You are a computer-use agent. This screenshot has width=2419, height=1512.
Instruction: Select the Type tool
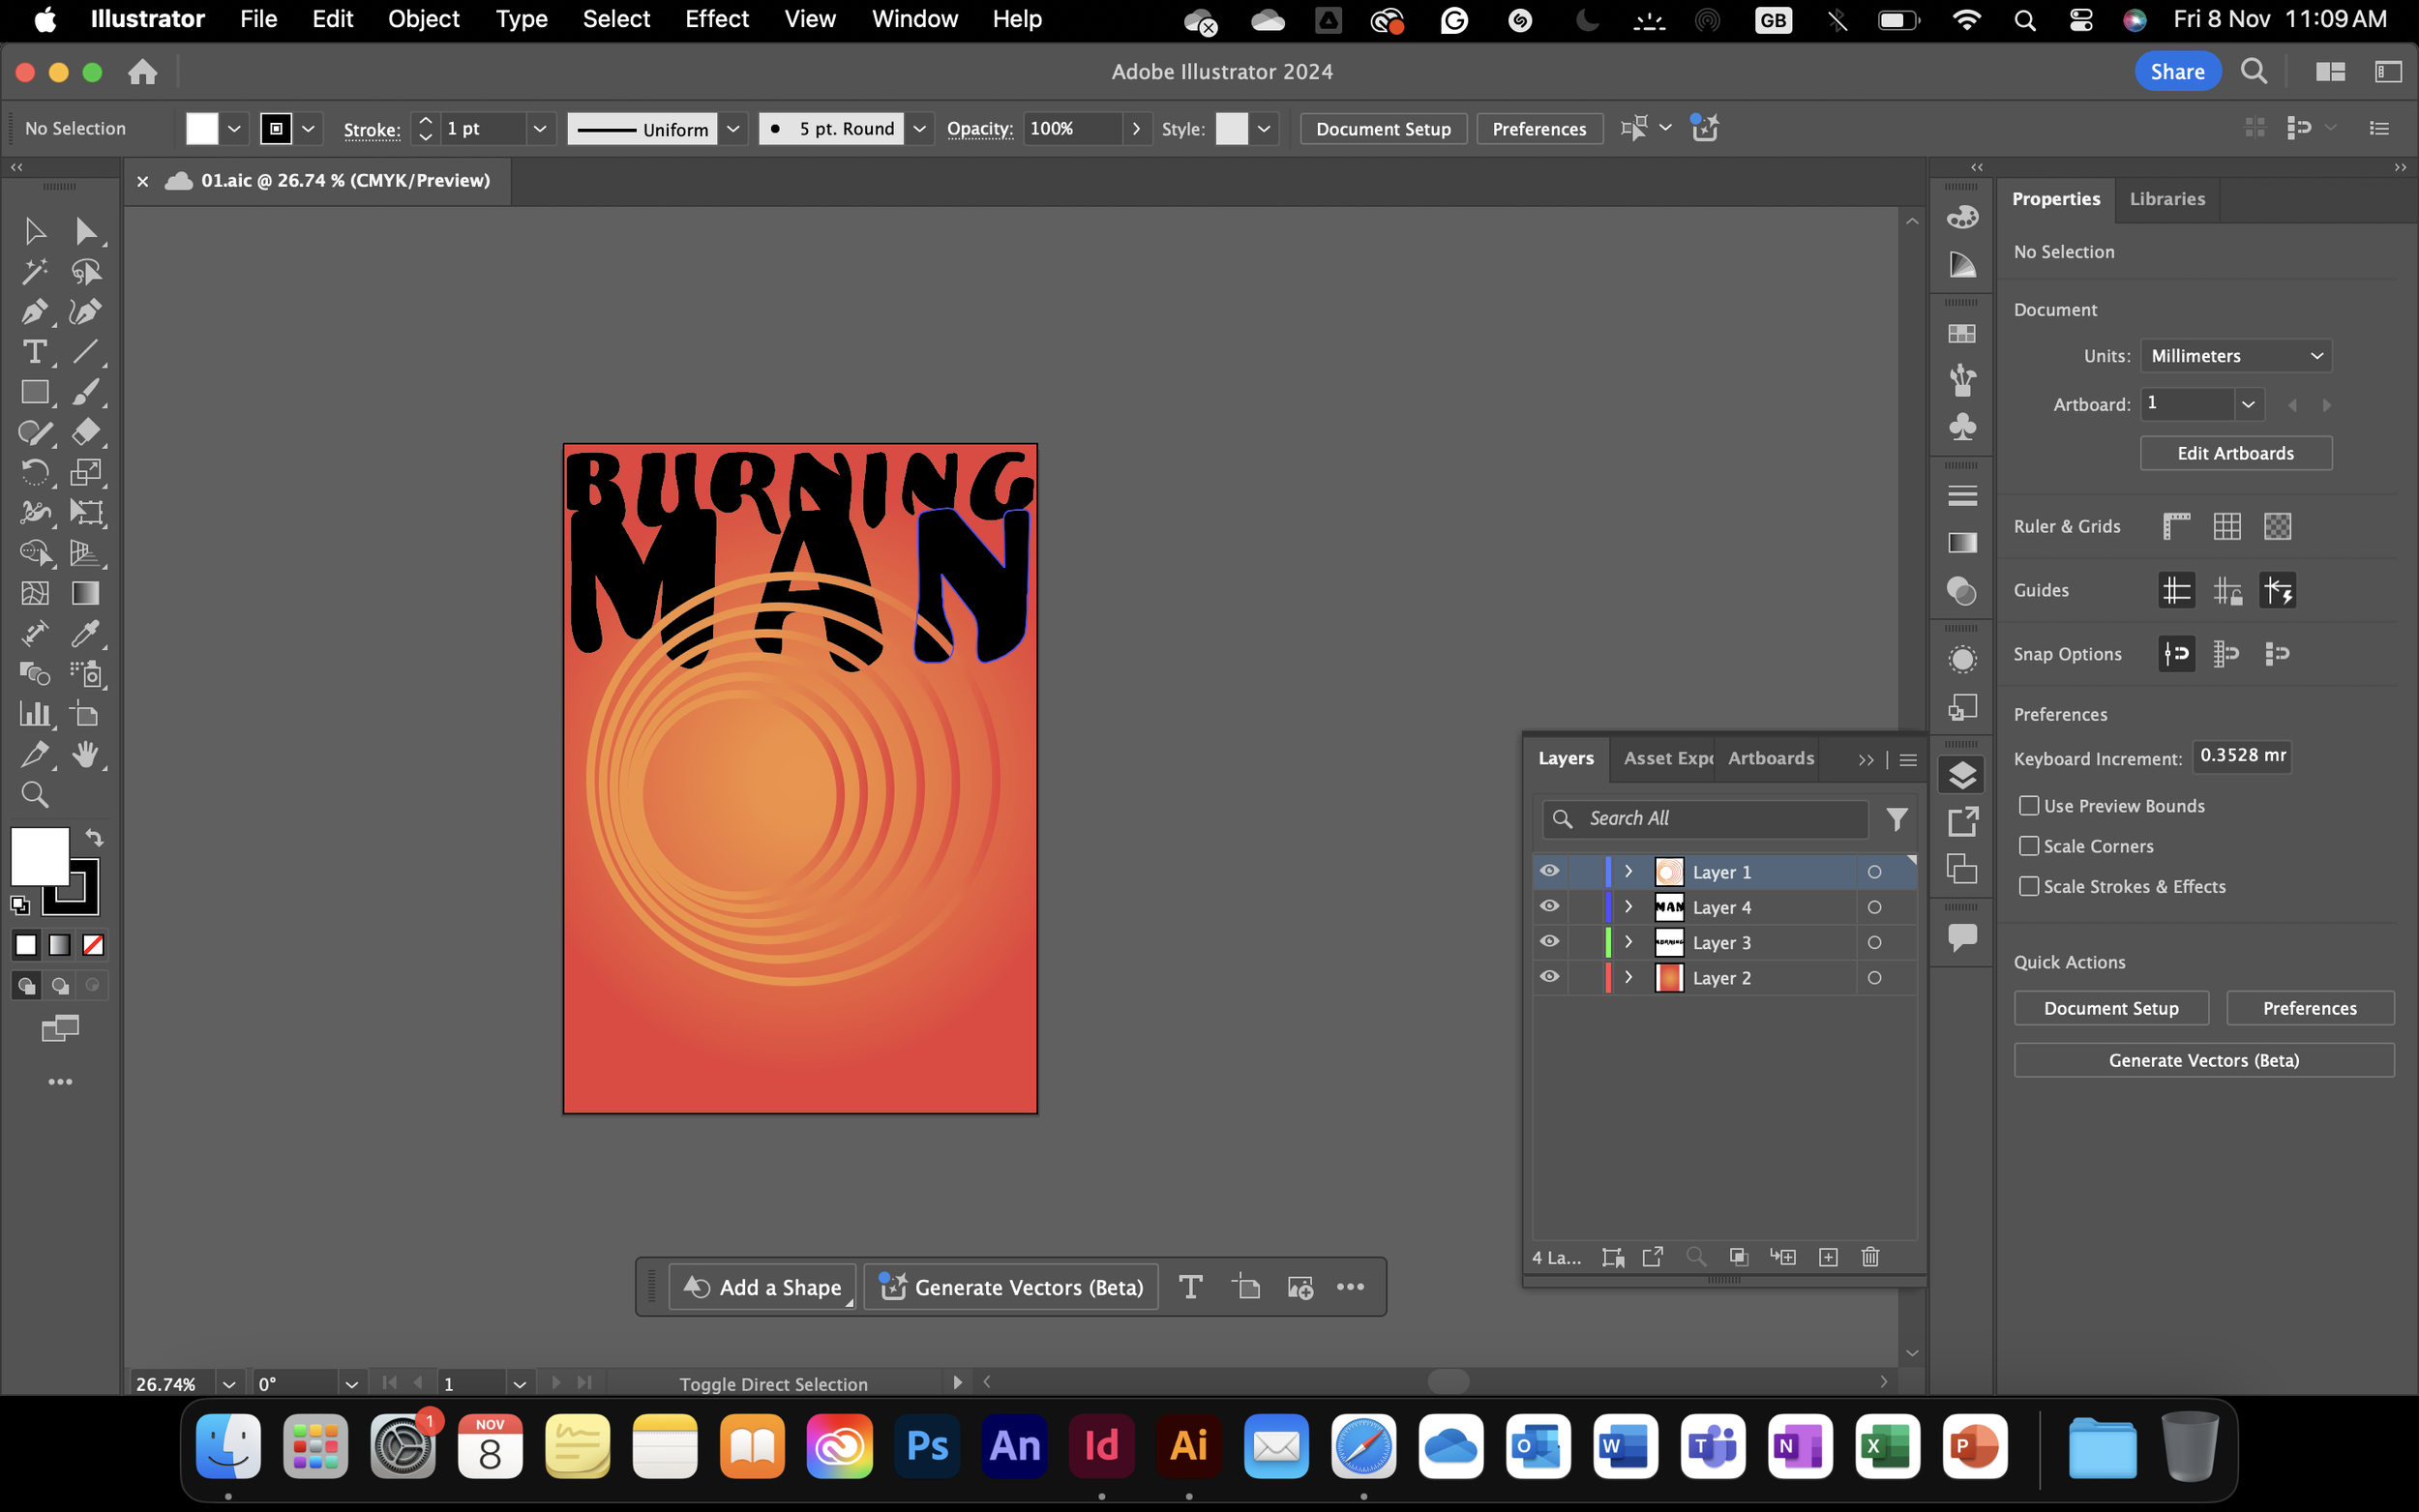34,351
